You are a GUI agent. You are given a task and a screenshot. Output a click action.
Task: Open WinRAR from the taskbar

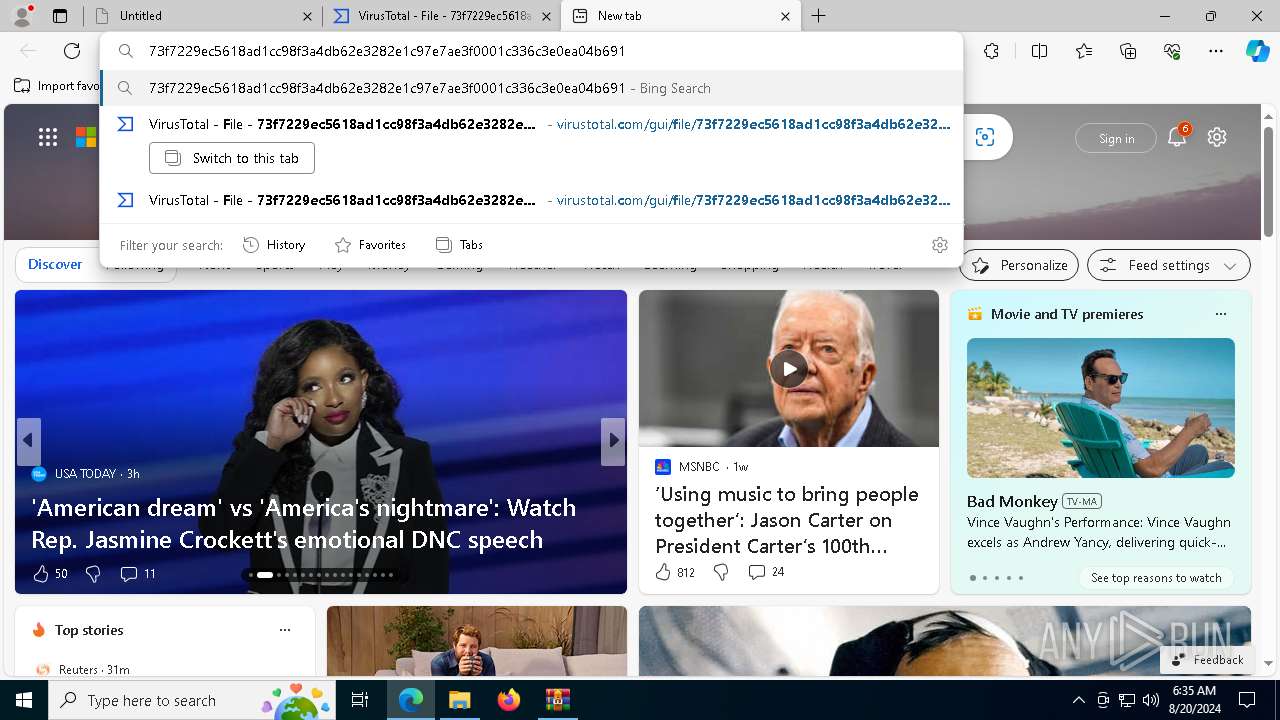(557, 700)
